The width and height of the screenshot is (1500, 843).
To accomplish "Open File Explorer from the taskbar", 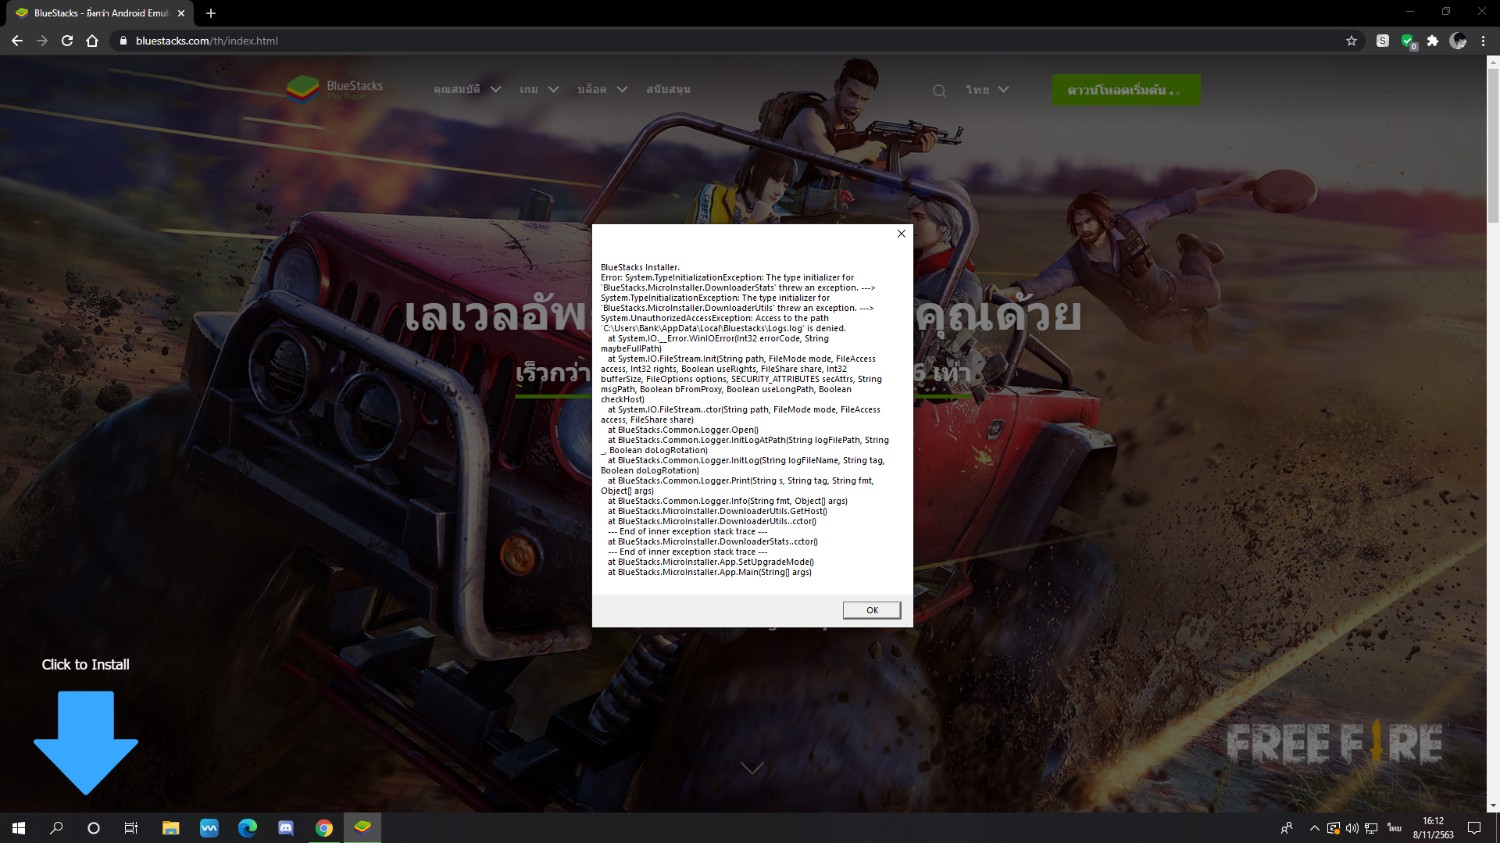I will click(x=171, y=828).
